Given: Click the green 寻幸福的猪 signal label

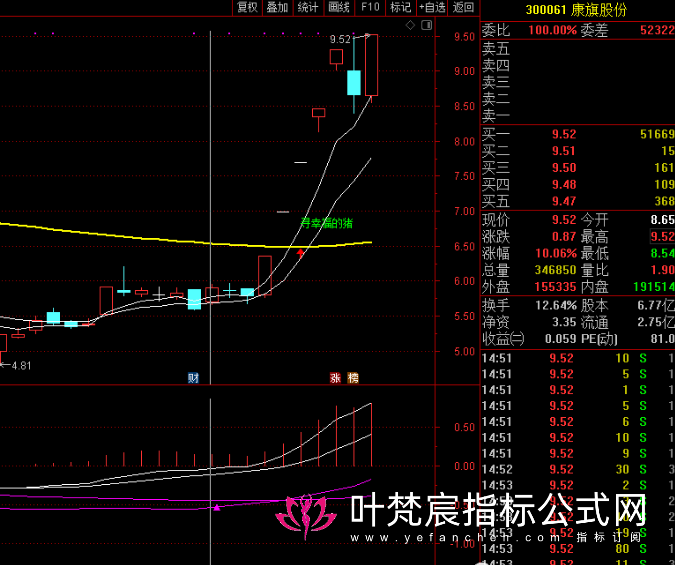Looking at the screenshot, I should point(327,223).
